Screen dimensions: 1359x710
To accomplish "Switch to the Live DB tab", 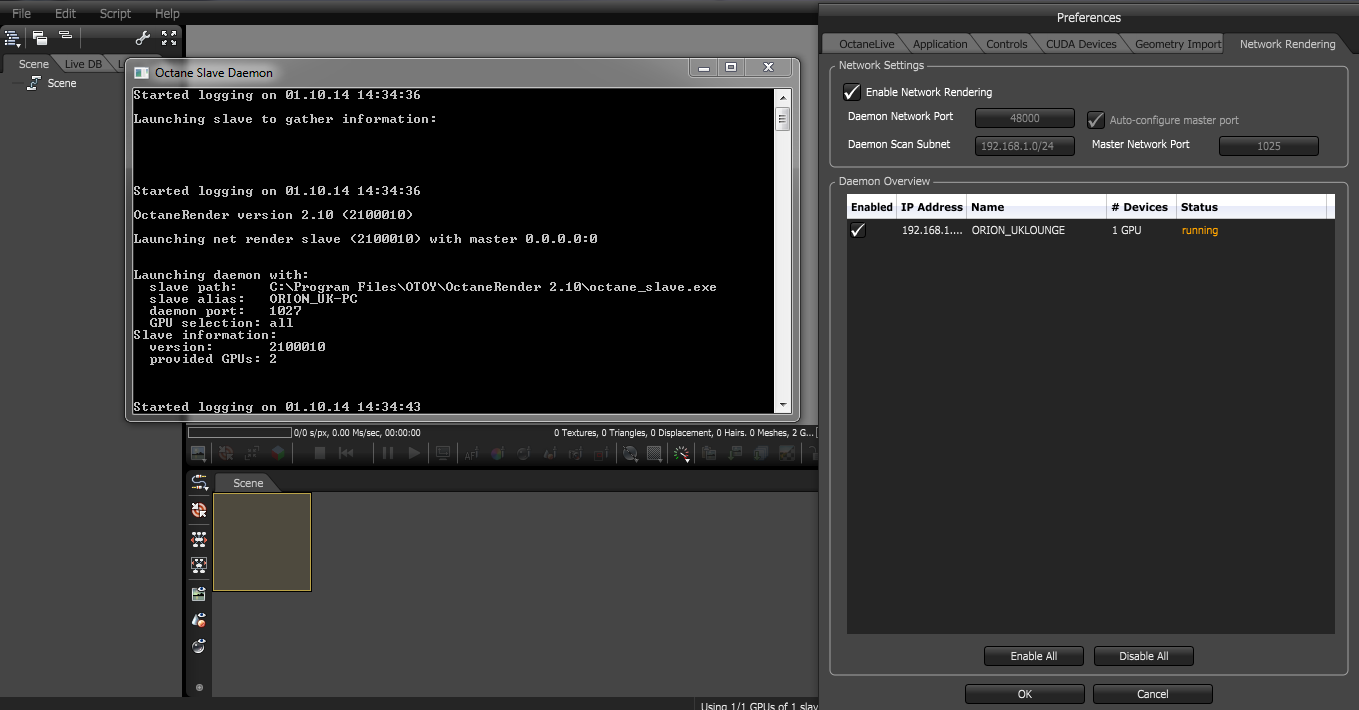I will coord(83,64).
